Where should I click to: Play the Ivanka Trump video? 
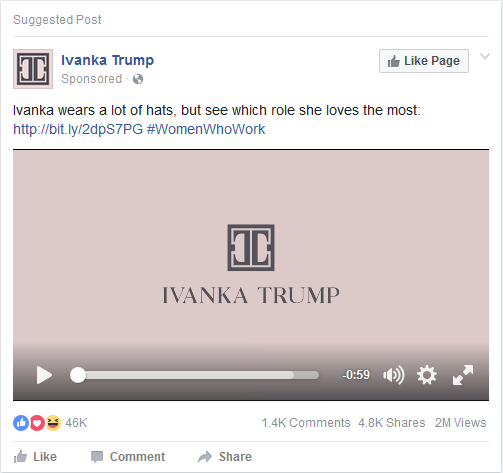(44, 375)
